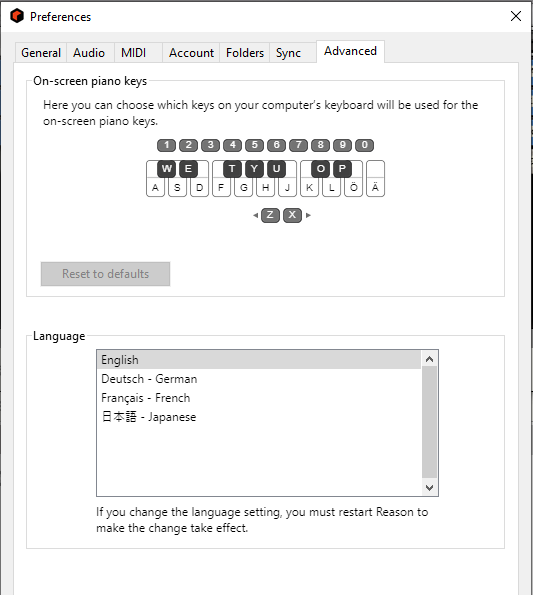533x595 pixels.
Task: Click the X octave up key
Action: pos(292,215)
